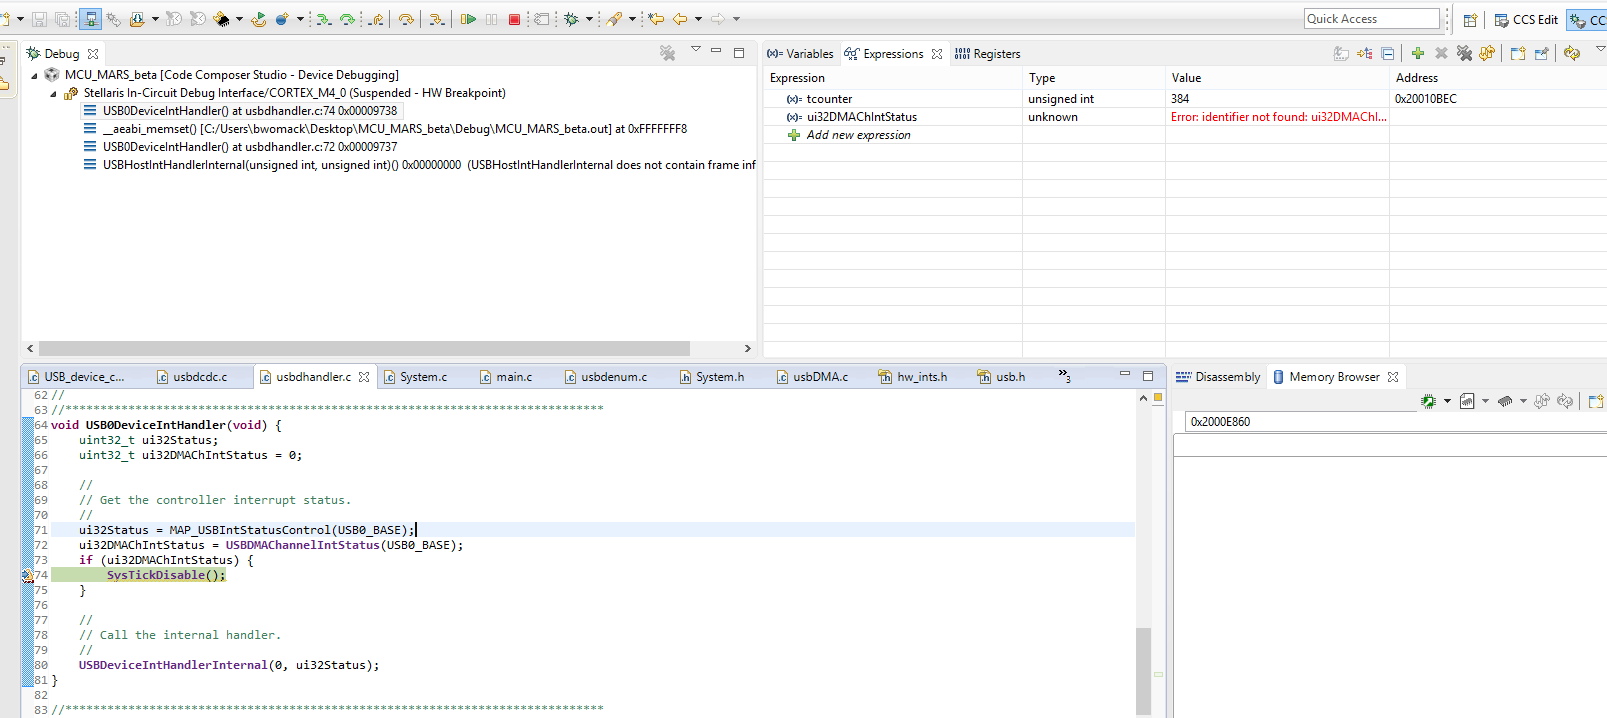This screenshot has height=718, width=1607.
Task: Click the Expression column header
Action: pyautogui.click(x=893, y=78)
